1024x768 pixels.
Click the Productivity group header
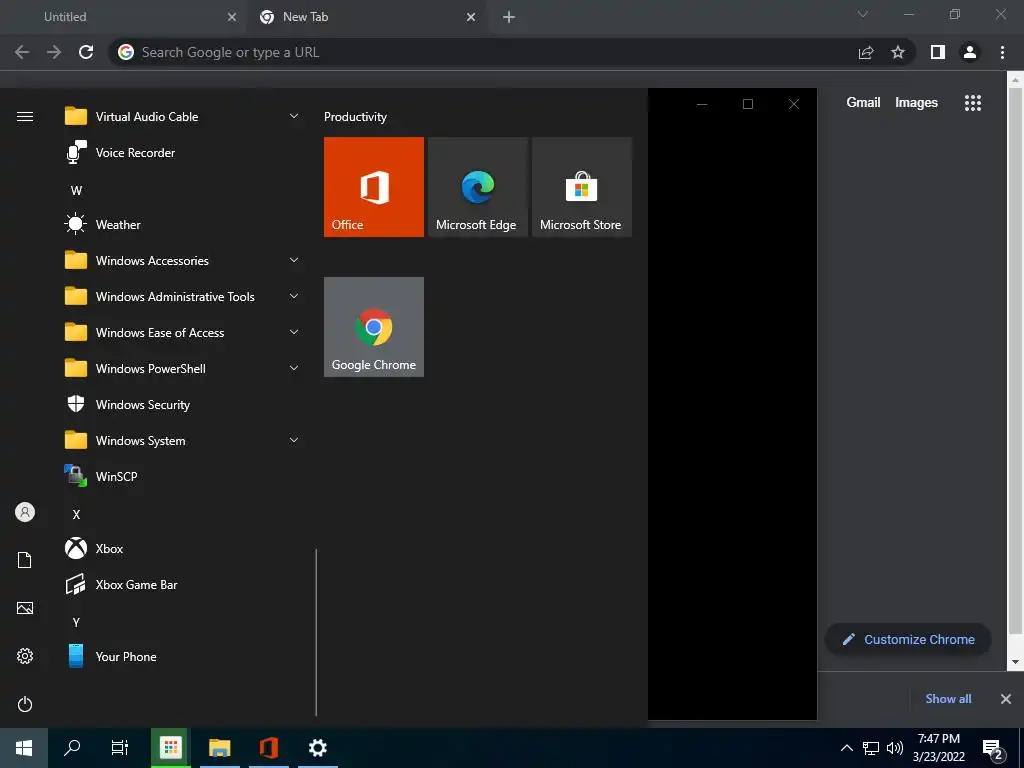click(355, 117)
